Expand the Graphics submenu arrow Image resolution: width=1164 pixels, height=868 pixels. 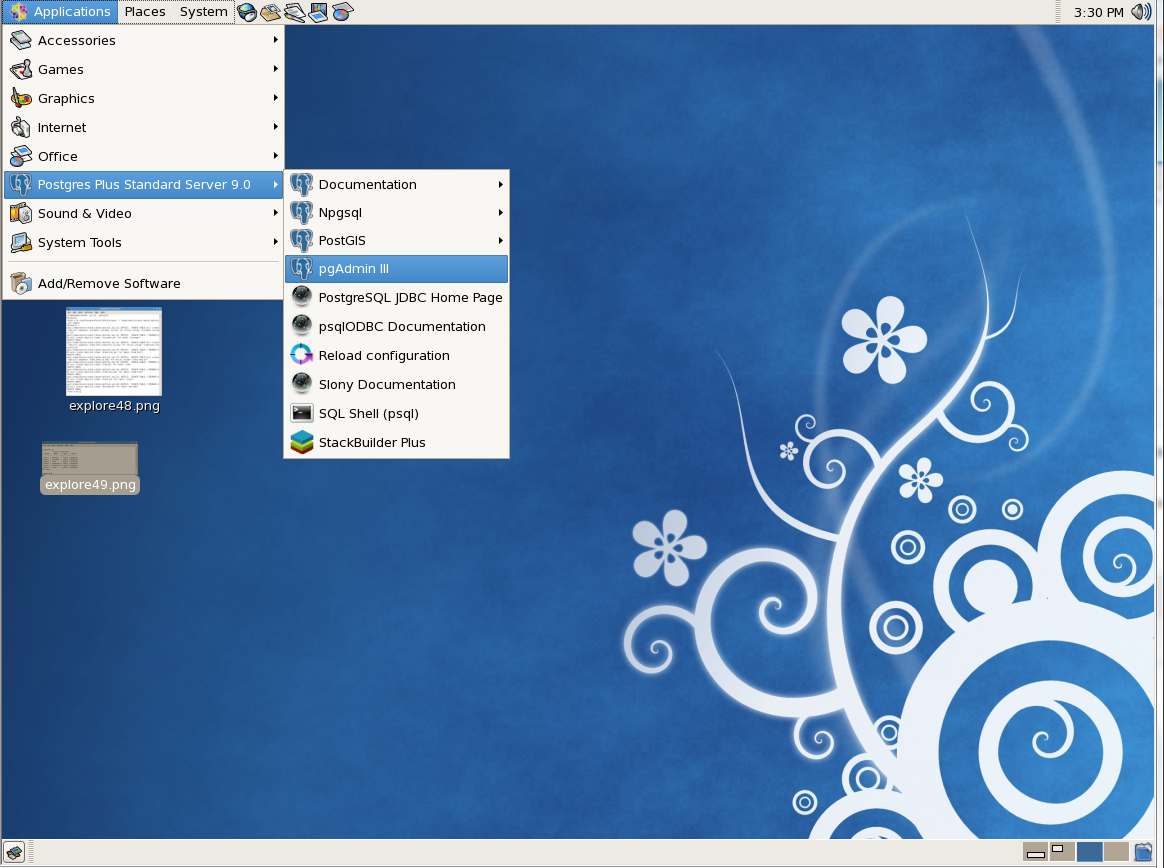[x=275, y=98]
